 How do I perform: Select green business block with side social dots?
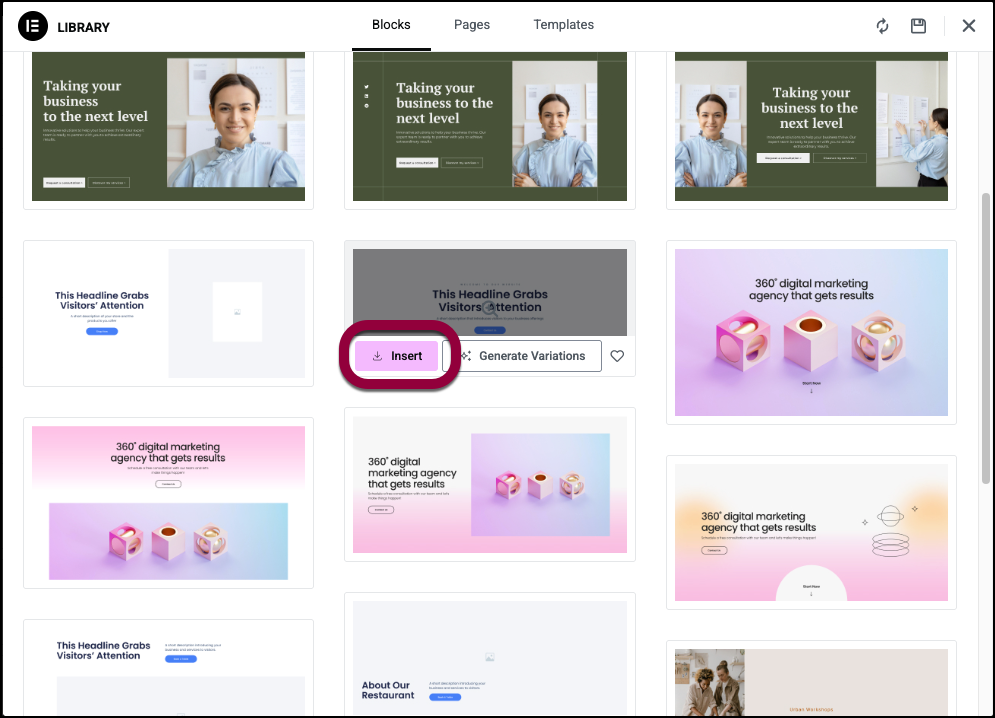point(490,126)
